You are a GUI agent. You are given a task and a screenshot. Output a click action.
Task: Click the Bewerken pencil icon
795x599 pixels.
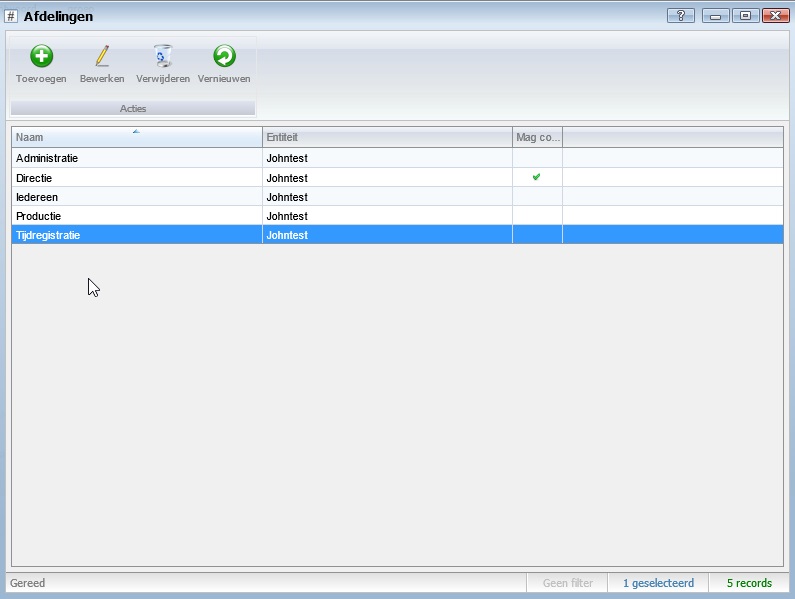(x=102, y=56)
